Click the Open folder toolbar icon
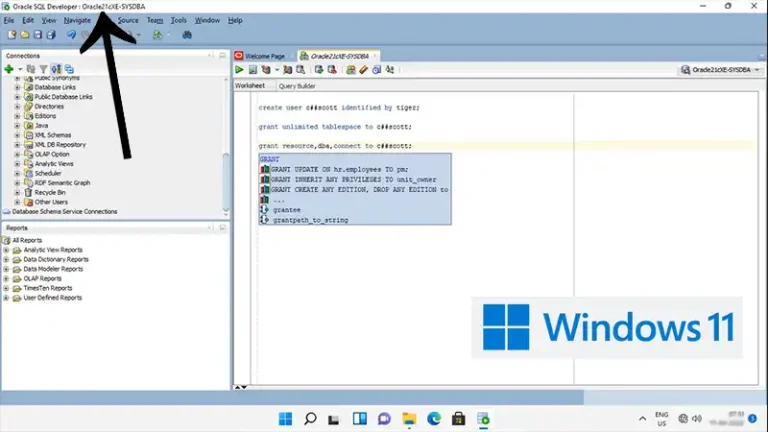 [x=24, y=35]
